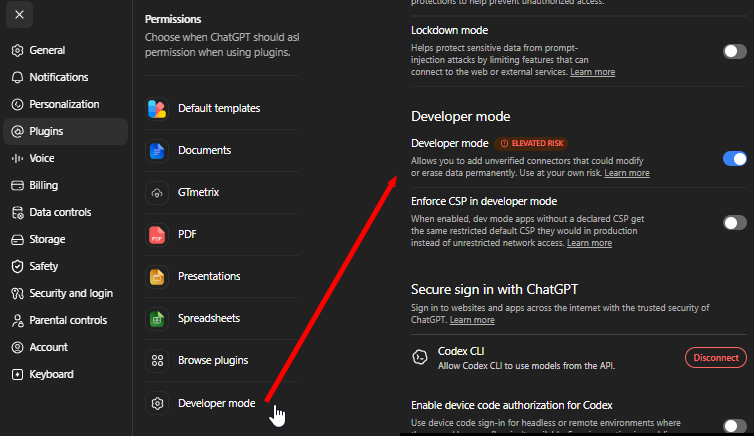
Task: Enable the Lockdown mode toggle
Action: click(734, 51)
